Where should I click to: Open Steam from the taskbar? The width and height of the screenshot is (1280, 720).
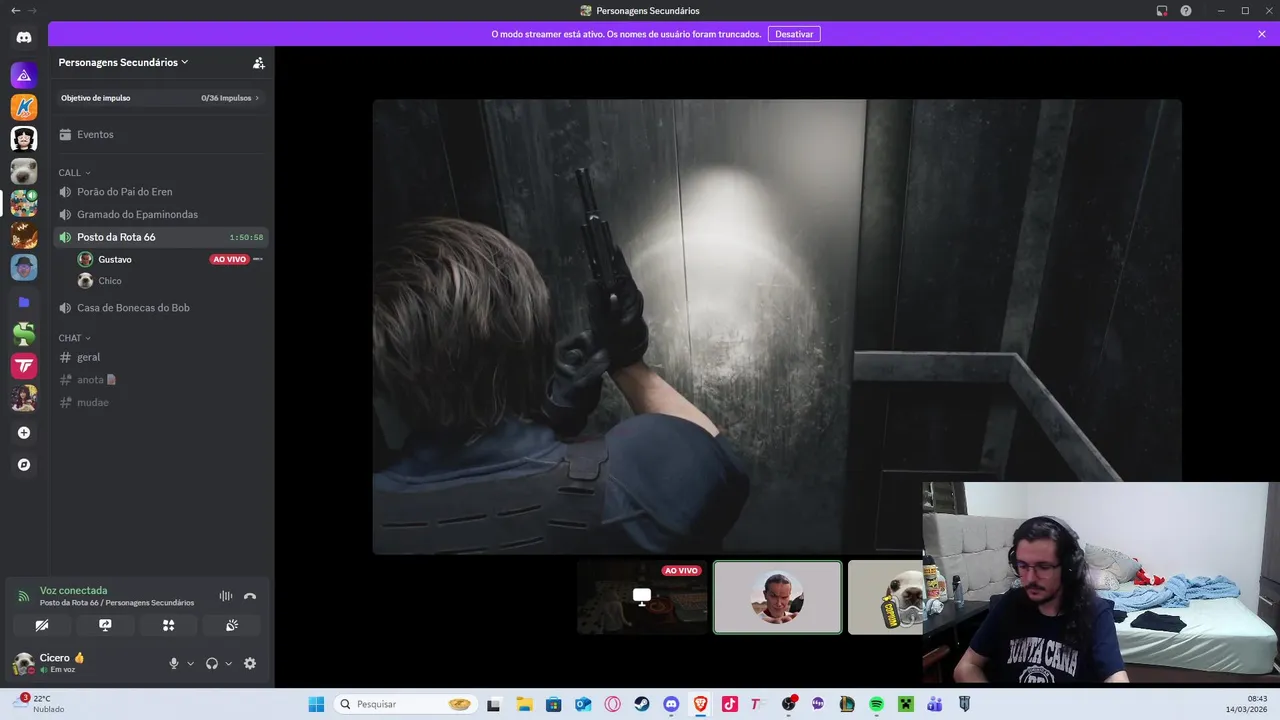click(642, 704)
